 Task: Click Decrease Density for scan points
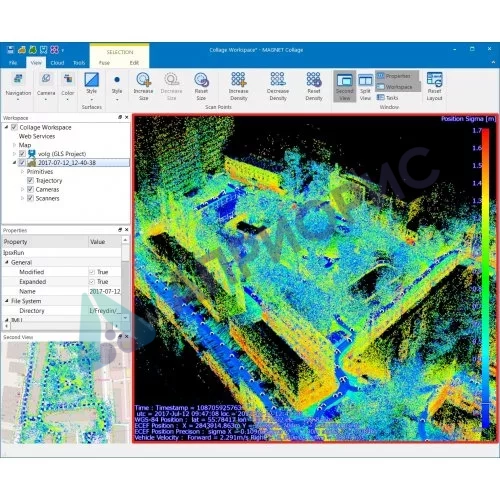point(278,87)
